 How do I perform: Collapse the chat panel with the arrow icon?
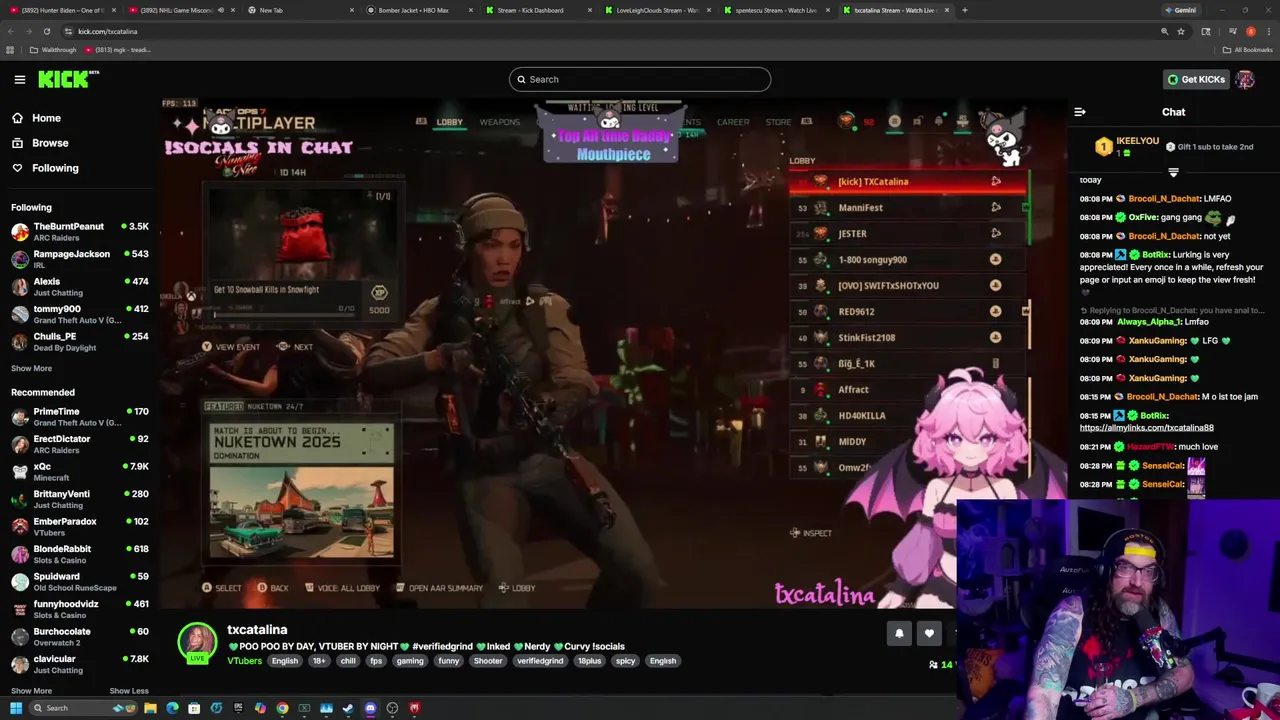tap(1079, 112)
